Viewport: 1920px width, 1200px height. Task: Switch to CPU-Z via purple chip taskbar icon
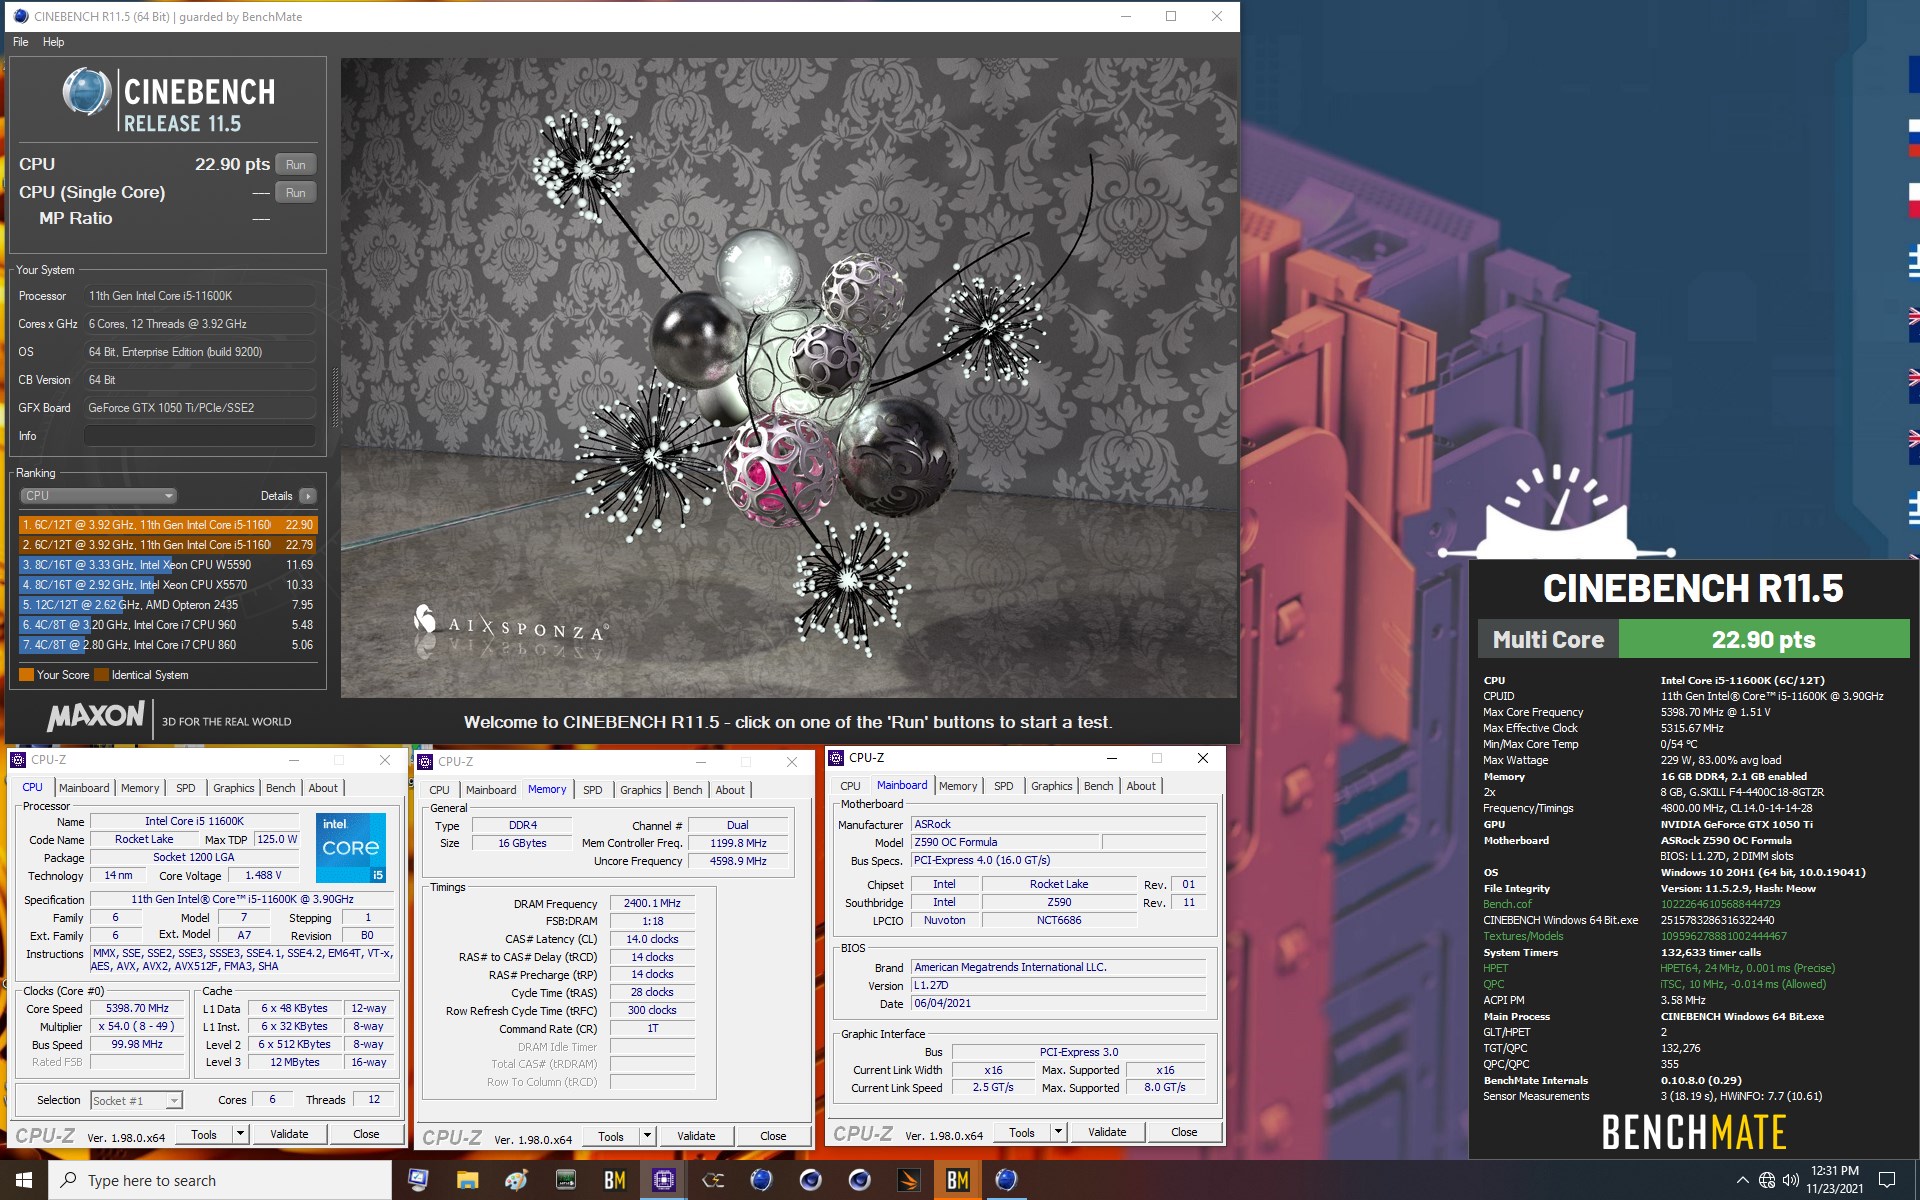(663, 1180)
